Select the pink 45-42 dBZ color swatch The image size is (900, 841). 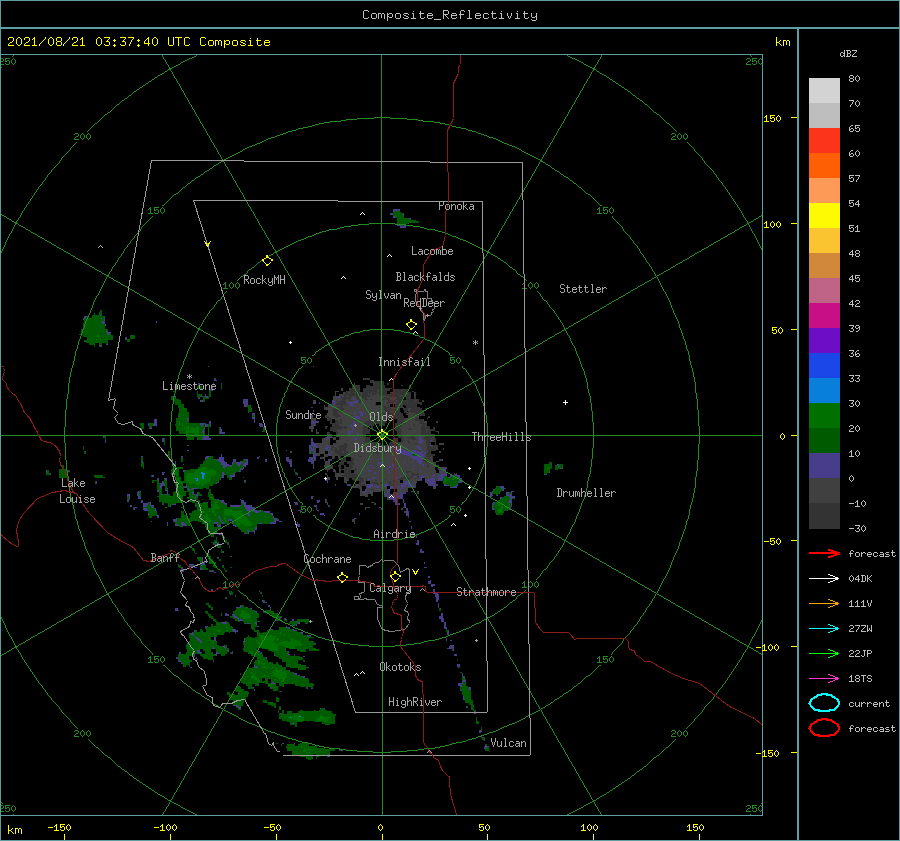point(824,290)
